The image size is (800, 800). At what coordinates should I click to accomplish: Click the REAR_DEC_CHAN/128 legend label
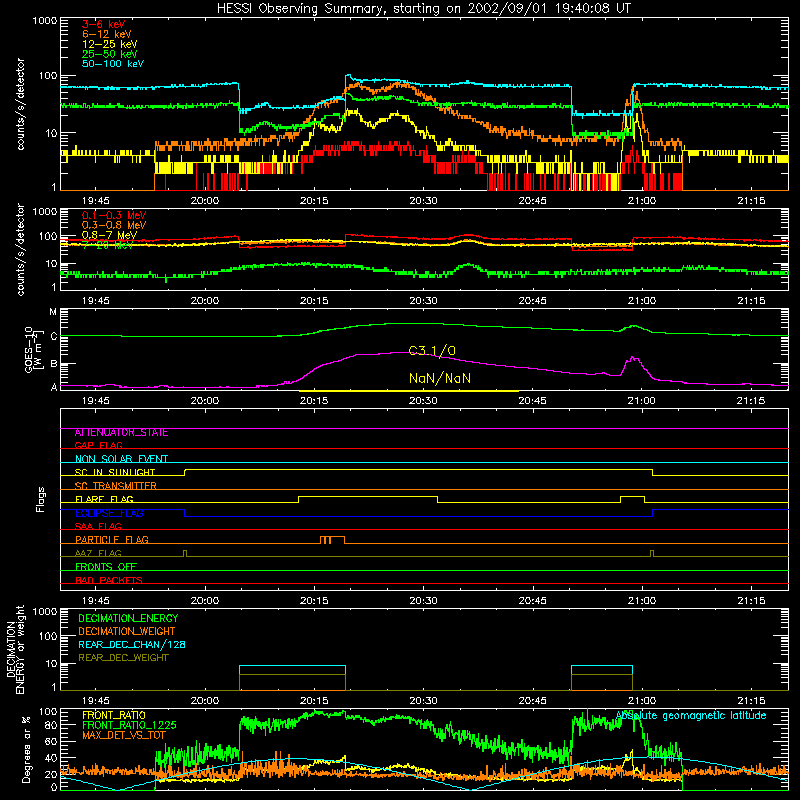click(x=132, y=645)
